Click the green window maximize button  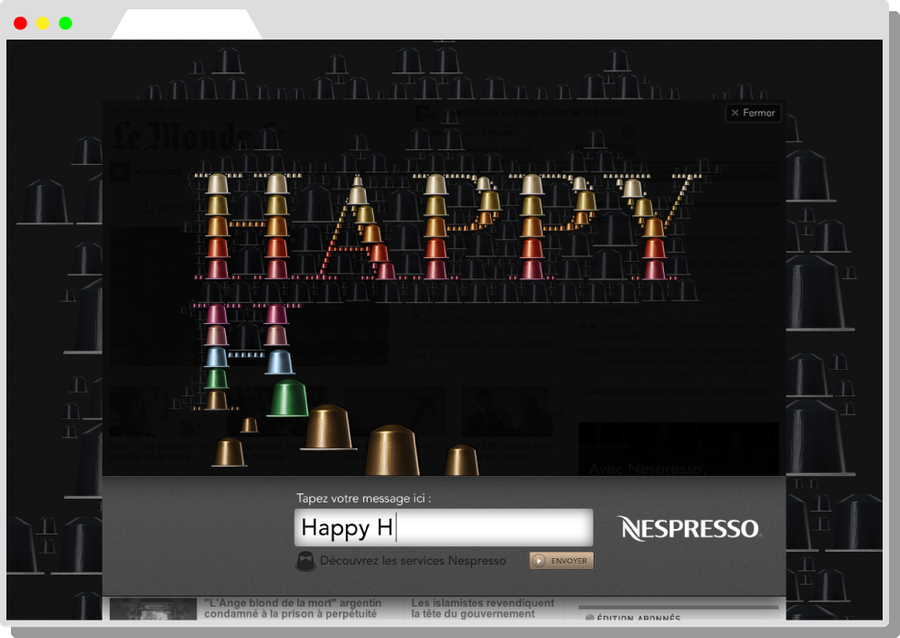(65, 23)
